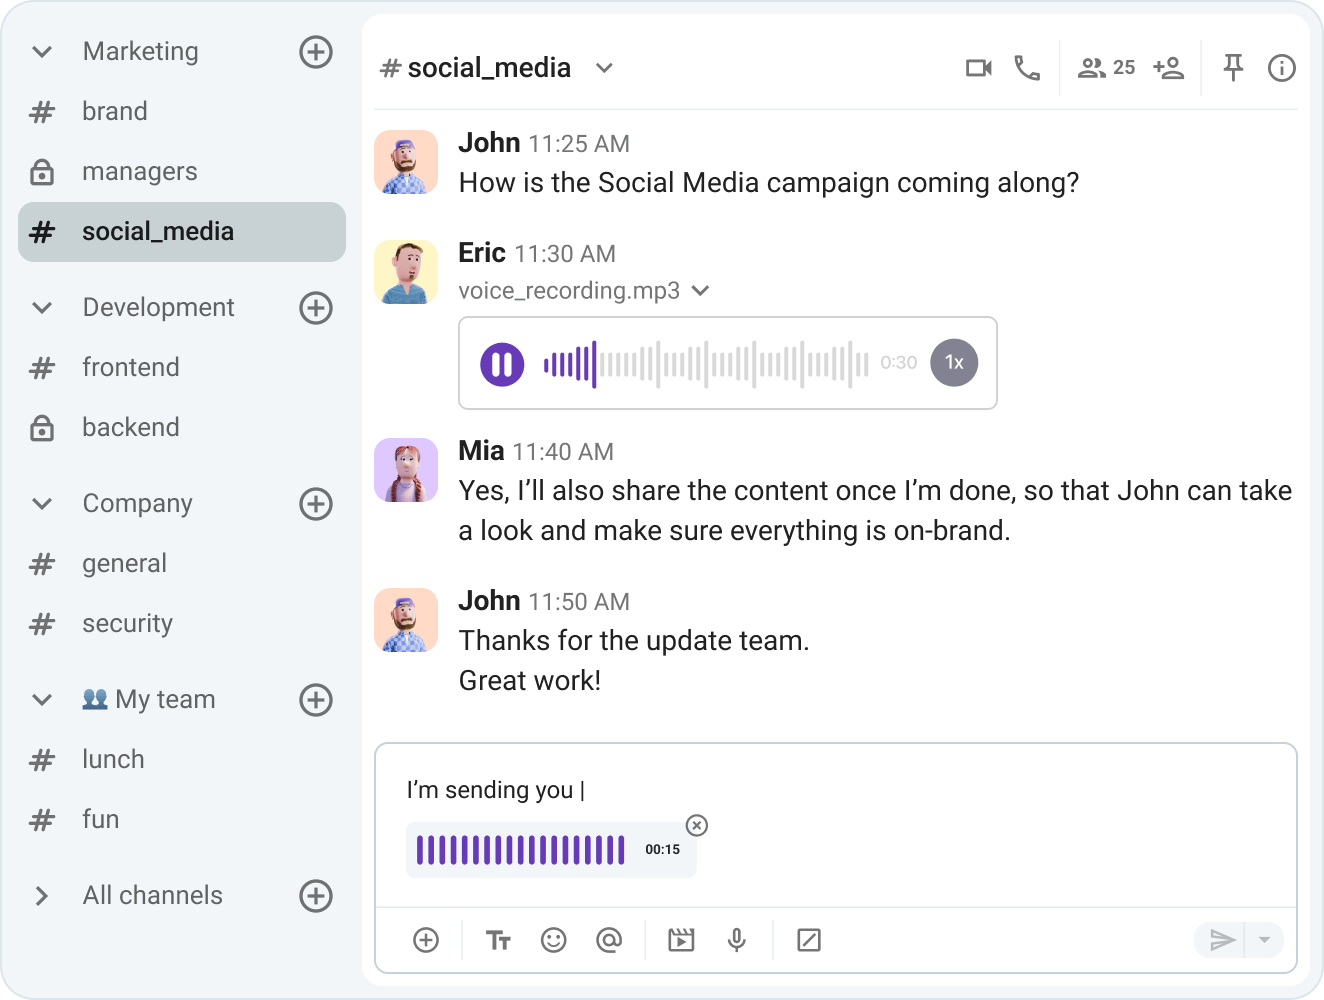Start a video call
The image size is (1324, 1000).
tap(978, 67)
